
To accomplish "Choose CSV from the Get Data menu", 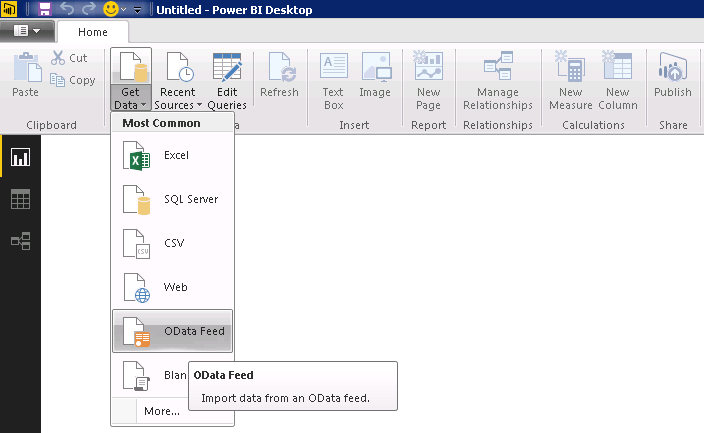I will [172, 243].
